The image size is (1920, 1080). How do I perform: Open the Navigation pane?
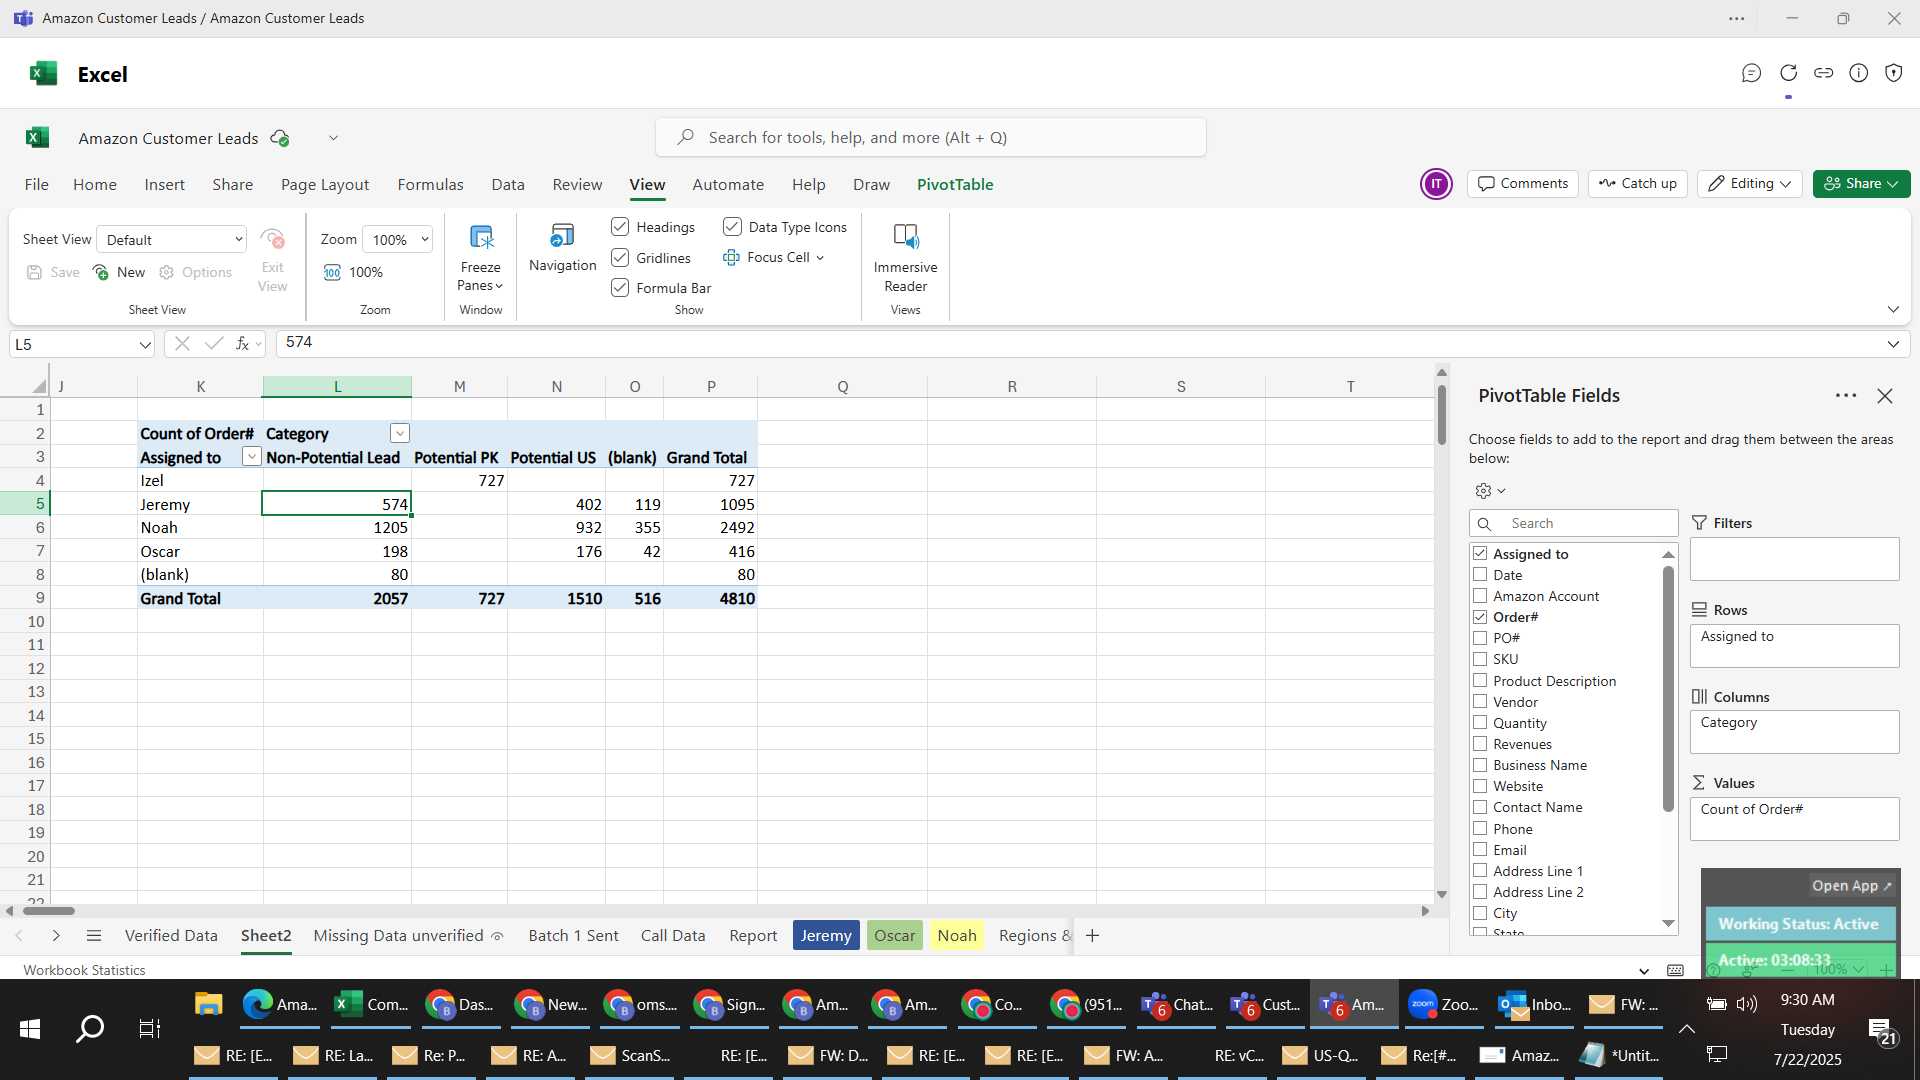click(x=562, y=248)
